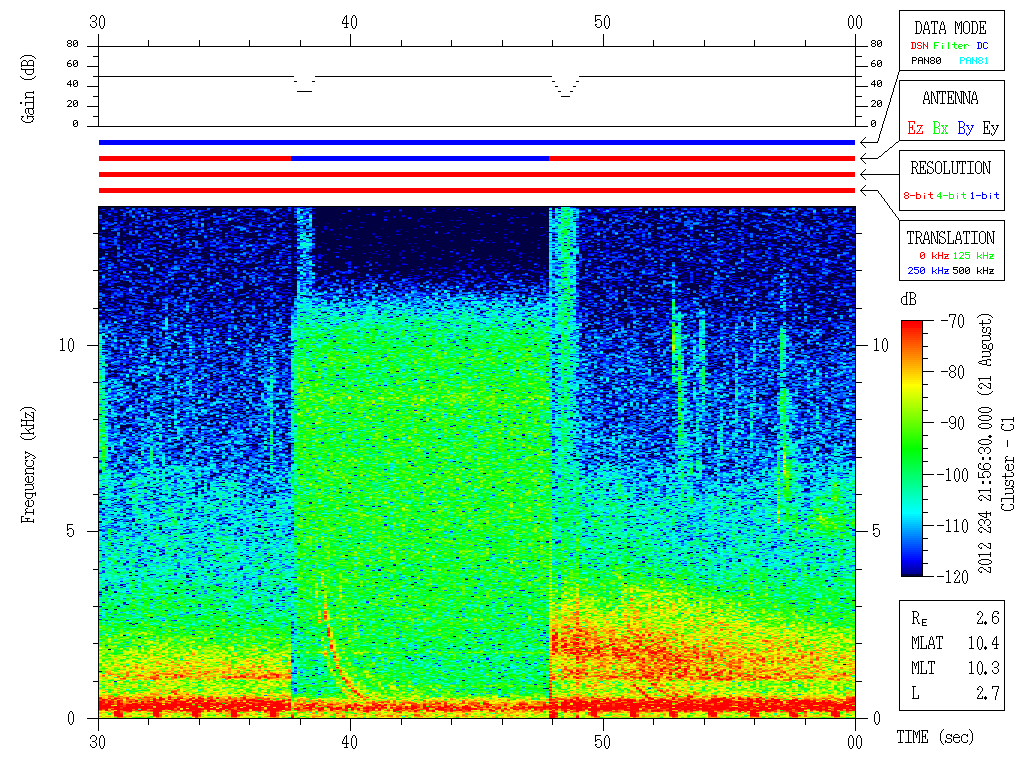
Task: Click the left 5 kHz frequency label
Action: point(71,531)
